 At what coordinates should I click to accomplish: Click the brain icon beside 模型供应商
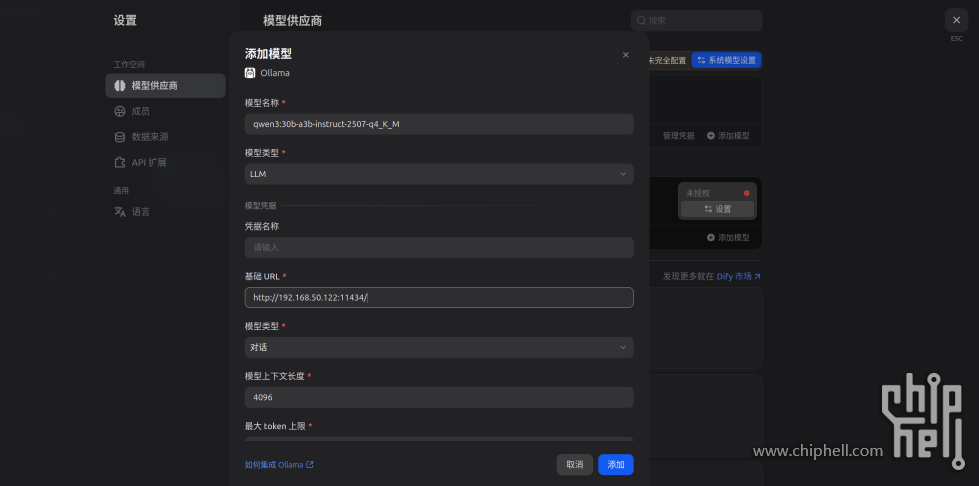tap(120, 86)
